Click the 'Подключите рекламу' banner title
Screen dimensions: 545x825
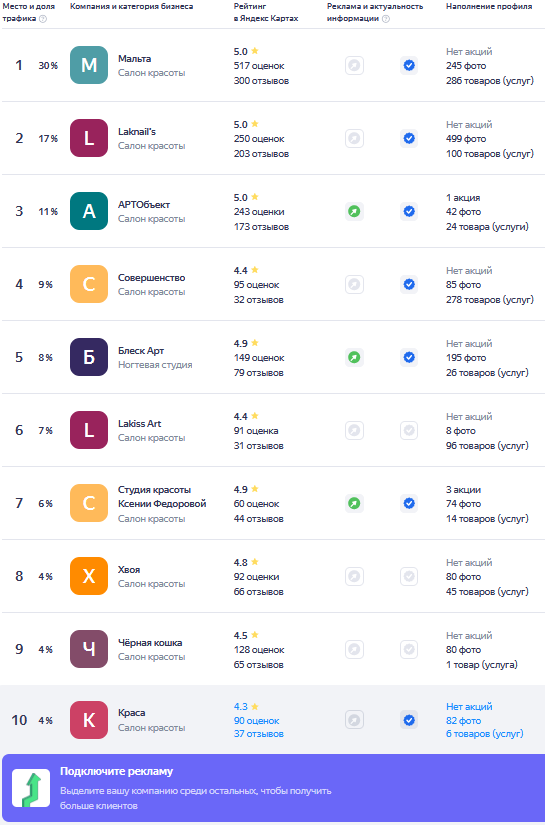coord(116,771)
